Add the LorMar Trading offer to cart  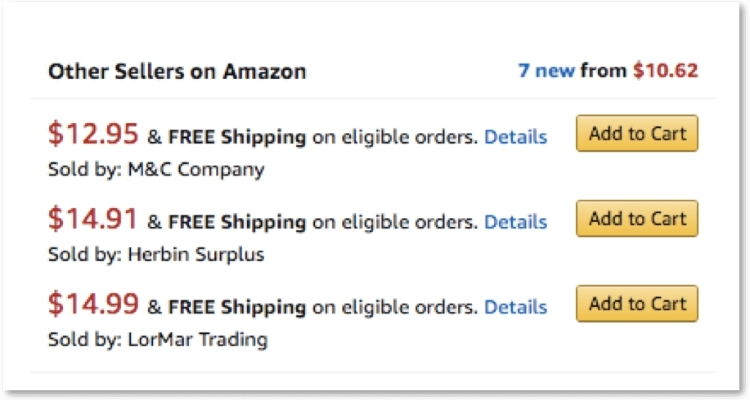click(x=637, y=304)
